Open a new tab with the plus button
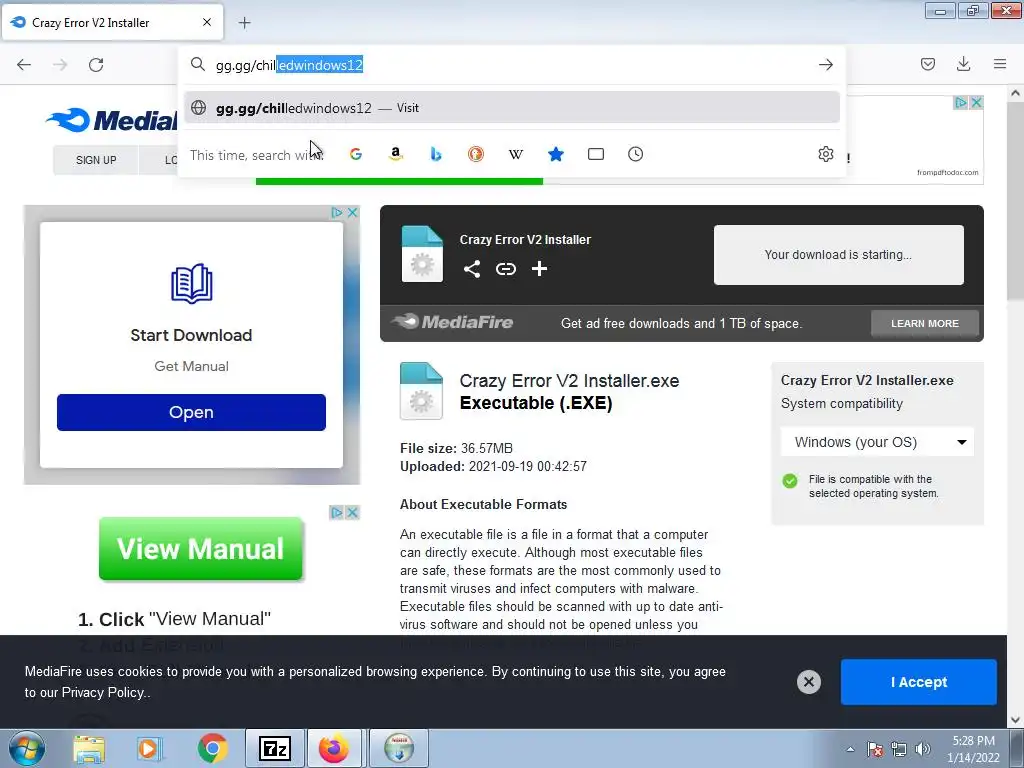 (244, 23)
